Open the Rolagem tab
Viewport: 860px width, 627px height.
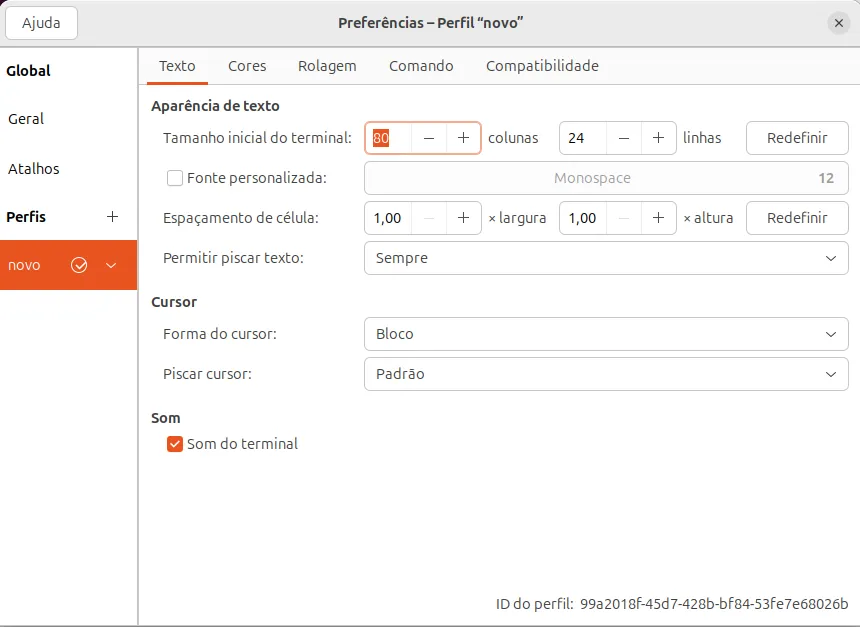click(x=327, y=66)
